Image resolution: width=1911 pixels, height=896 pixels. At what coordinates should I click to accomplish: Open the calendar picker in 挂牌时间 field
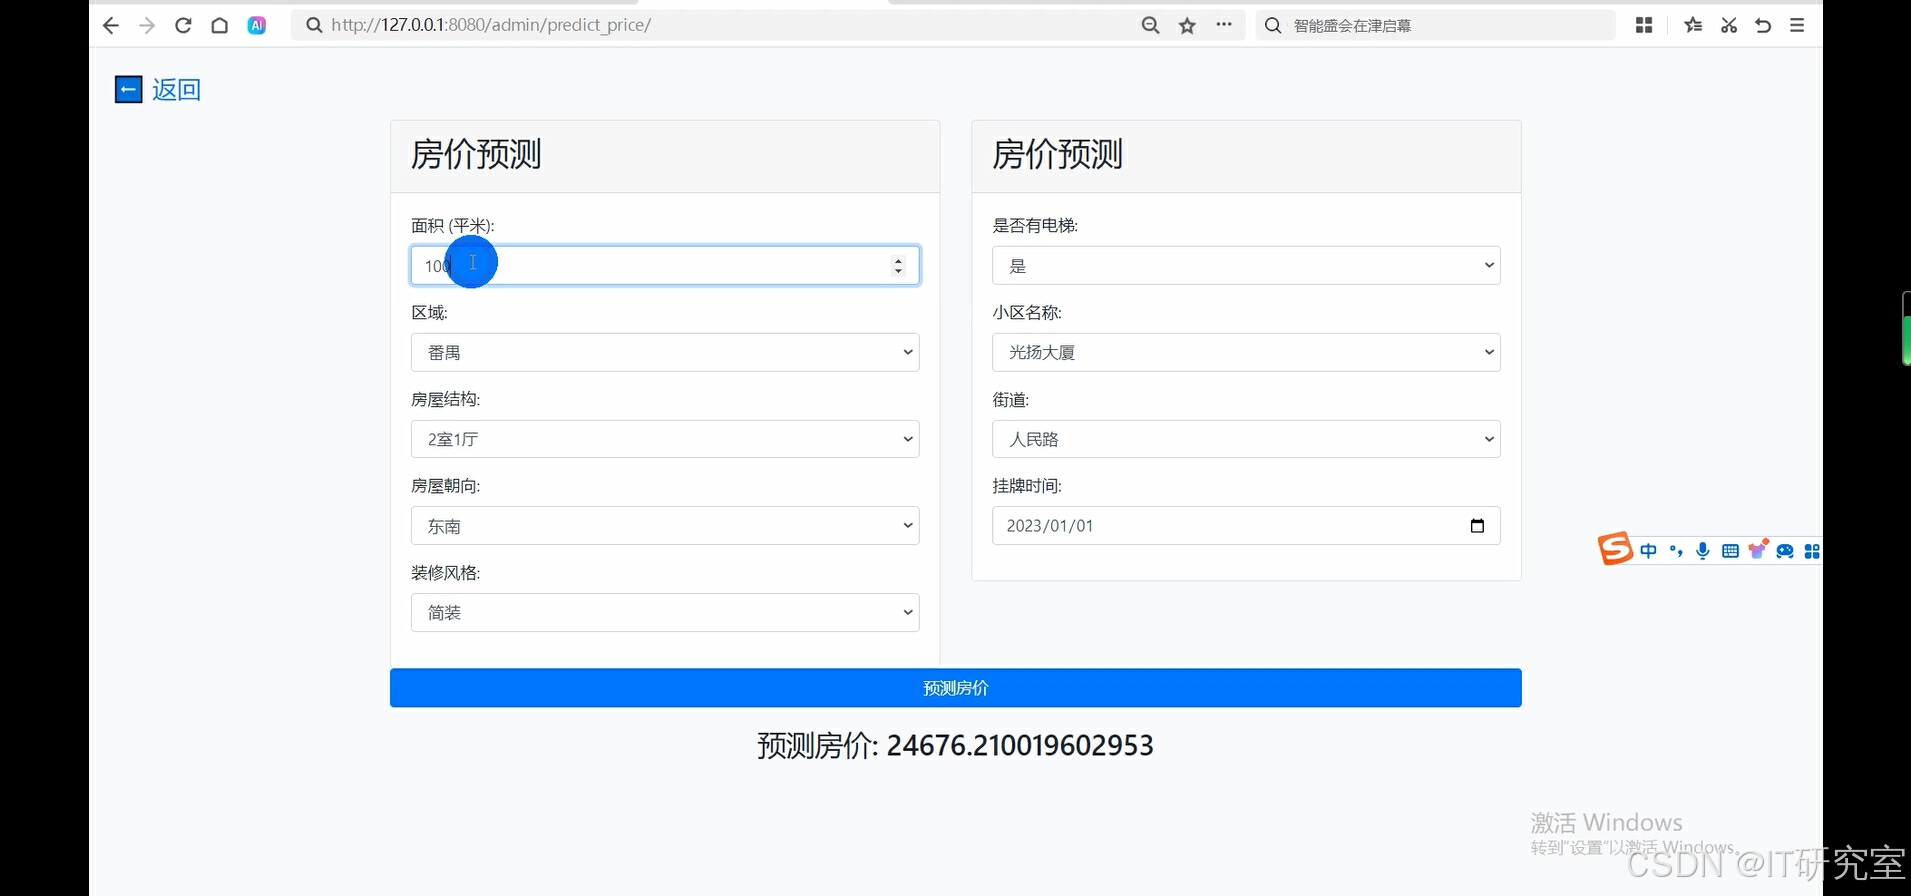click(x=1477, y=526)
